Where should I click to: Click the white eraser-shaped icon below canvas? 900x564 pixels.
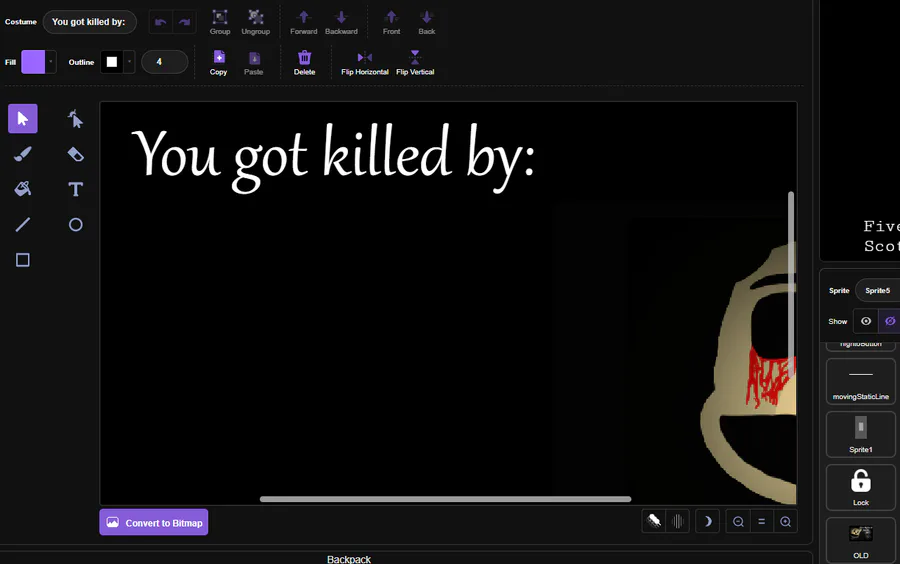(654, 522)
